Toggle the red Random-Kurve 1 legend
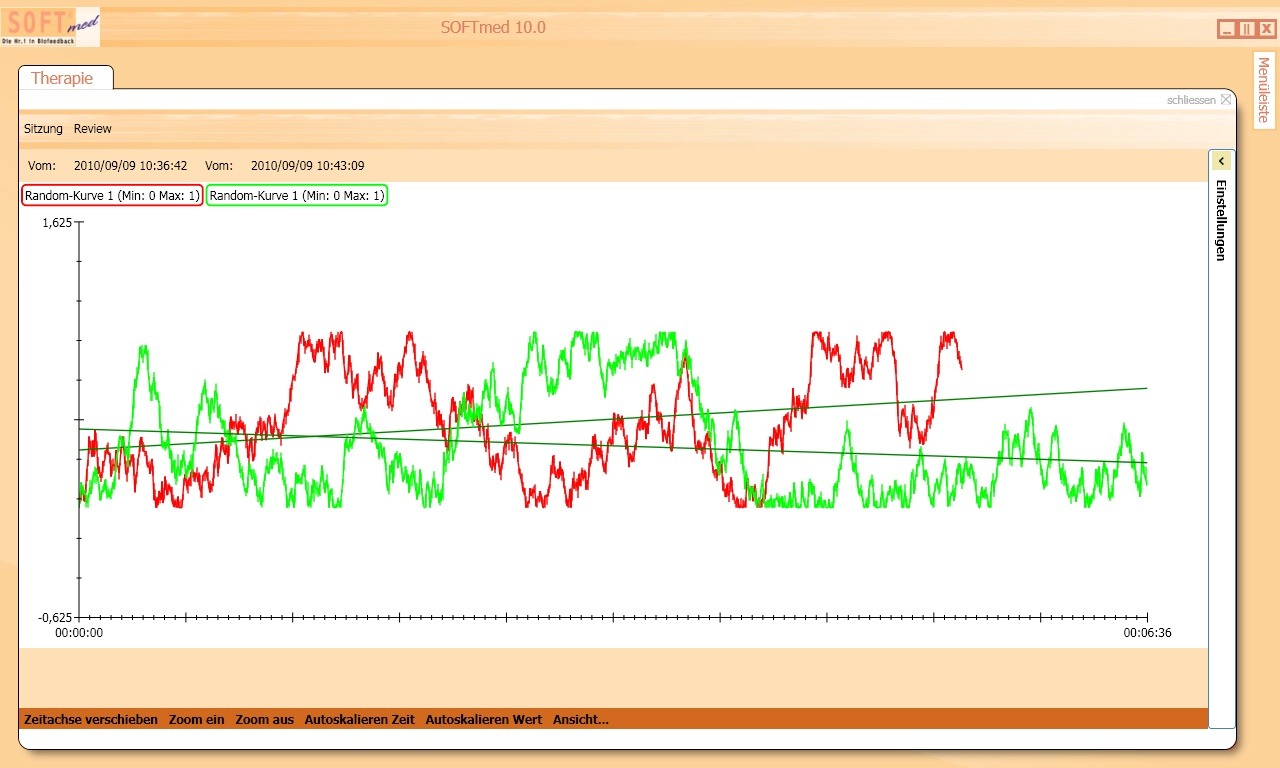Viewport: 1280px width, 768px height. point(111,195)
